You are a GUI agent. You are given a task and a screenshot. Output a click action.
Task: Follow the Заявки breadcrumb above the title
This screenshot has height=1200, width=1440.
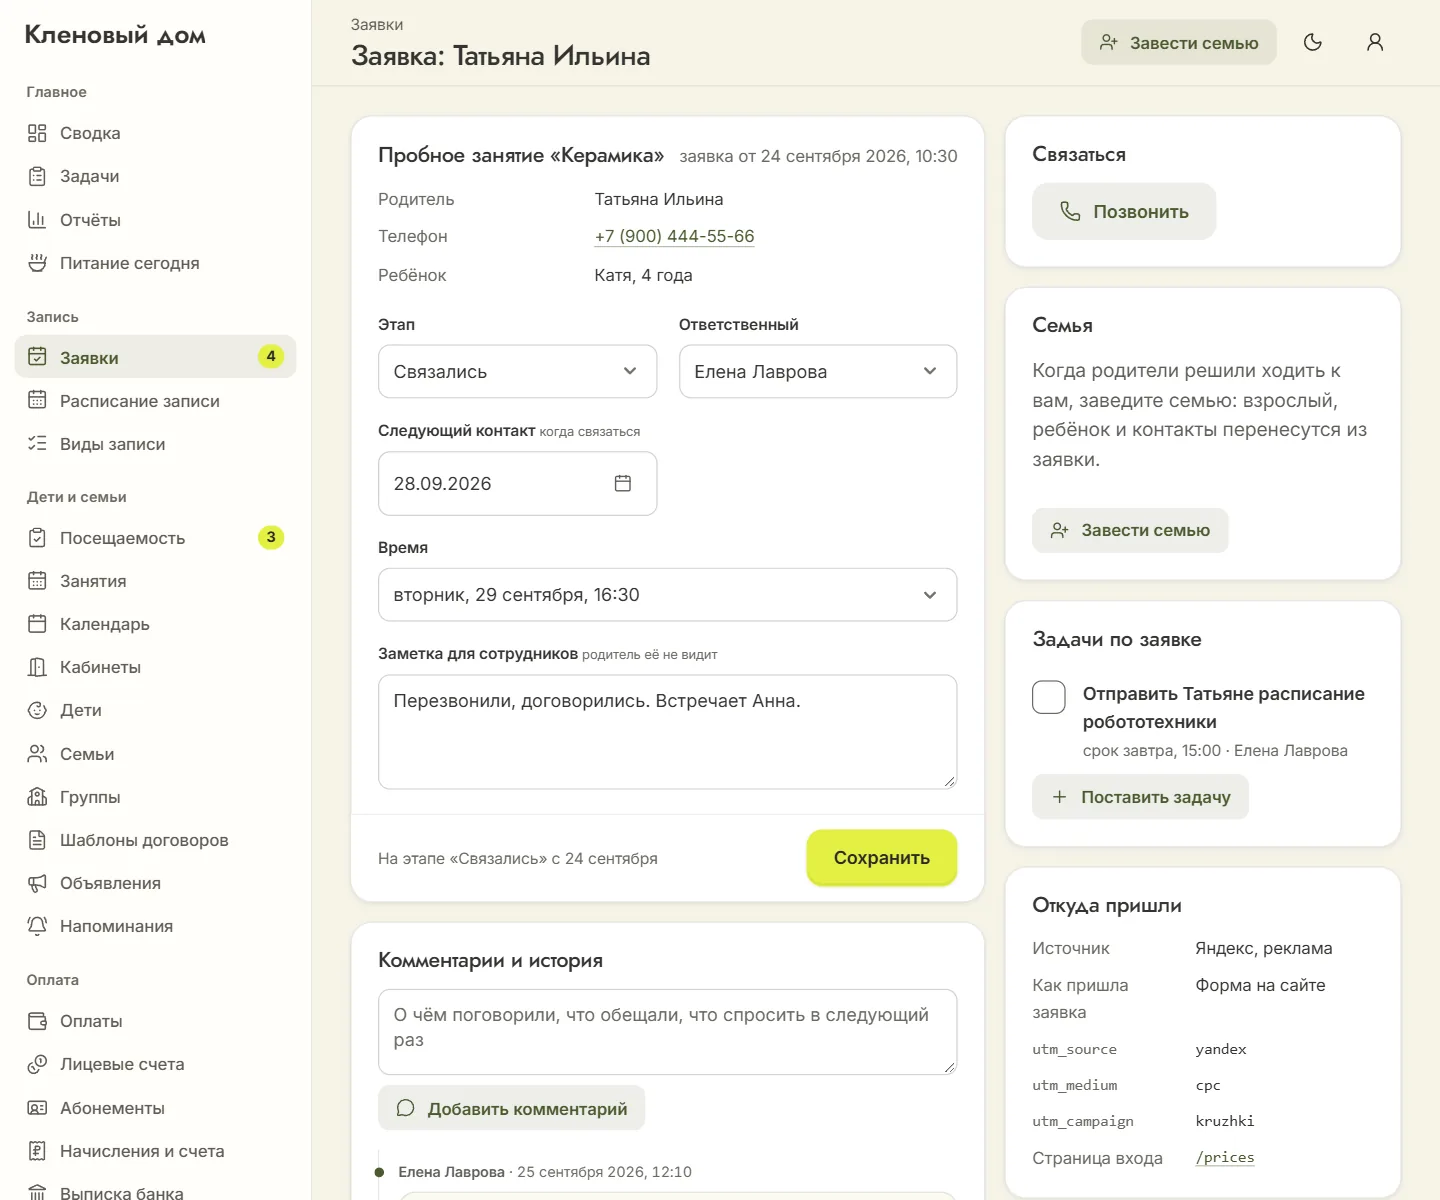[x=377, y=24]
